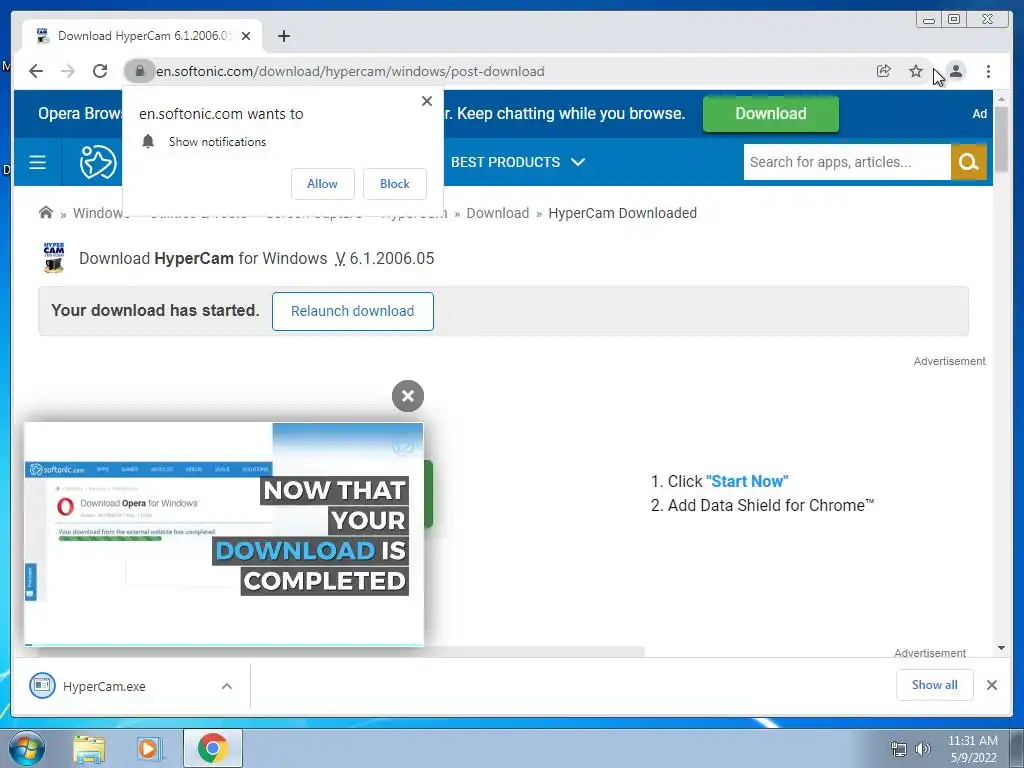Click the 'HyperCam Downloaded' breadcrumb text

pos(622,213)
